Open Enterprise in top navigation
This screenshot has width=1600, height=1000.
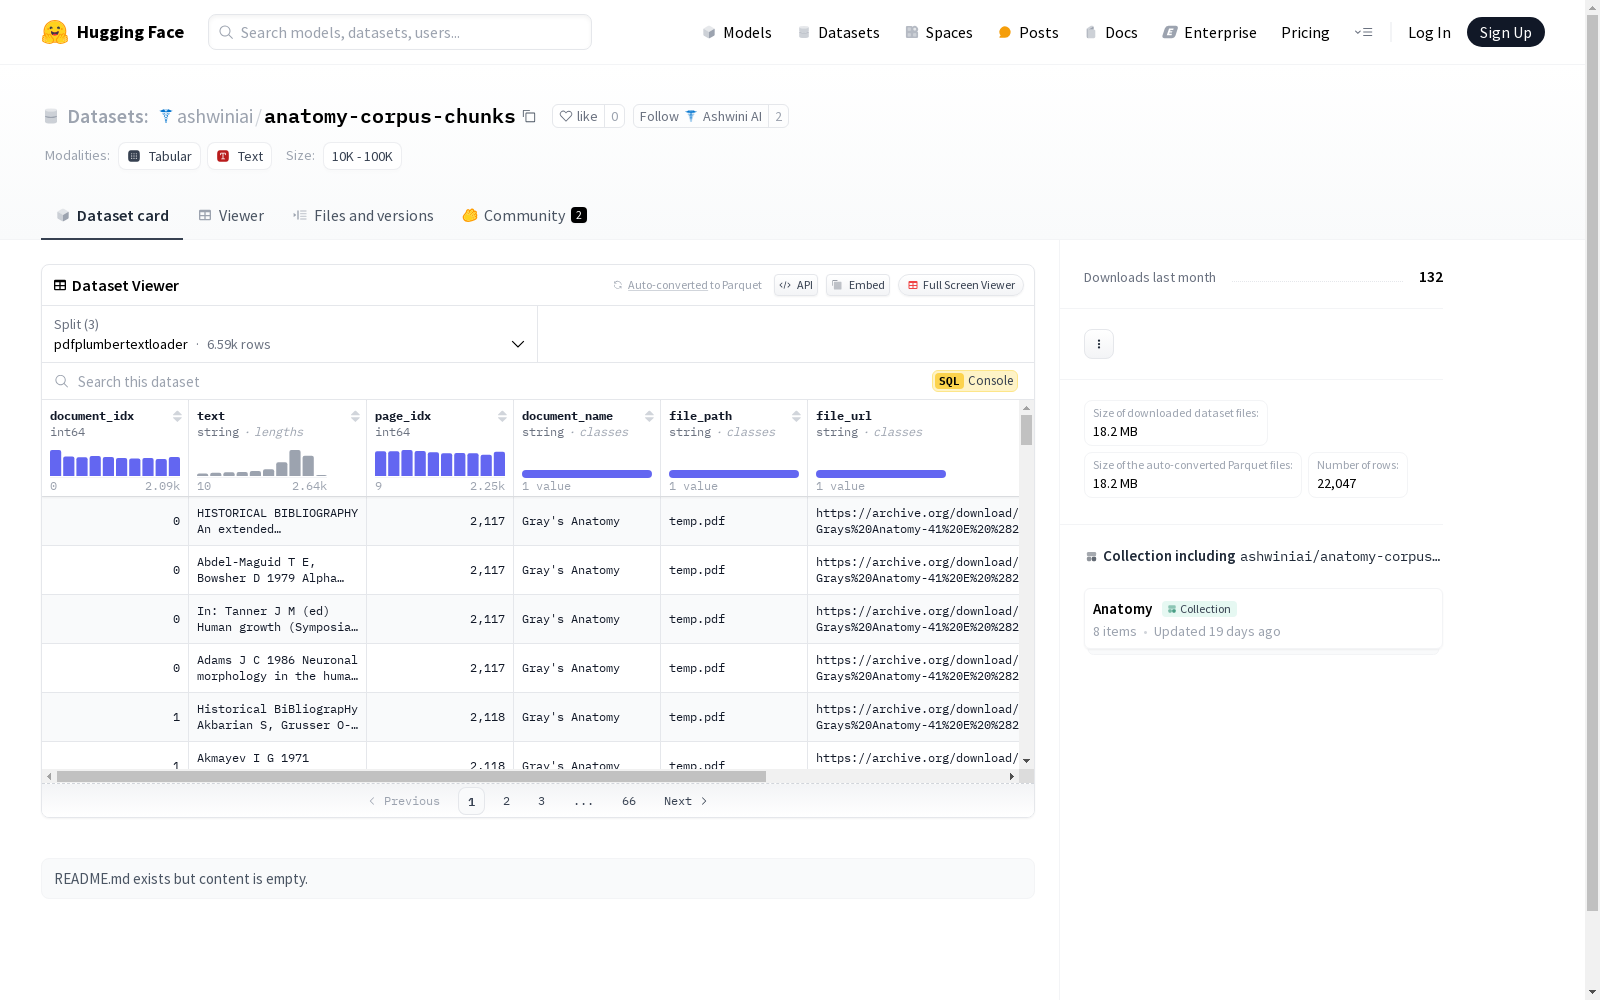click(1209, 32)
